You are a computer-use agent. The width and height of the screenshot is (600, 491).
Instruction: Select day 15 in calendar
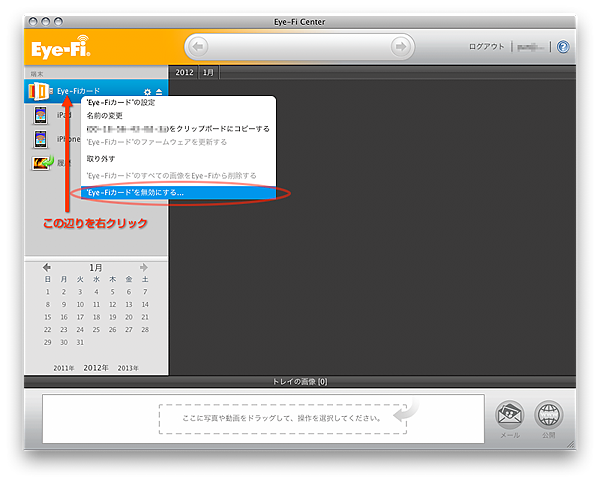click(47, 317)
